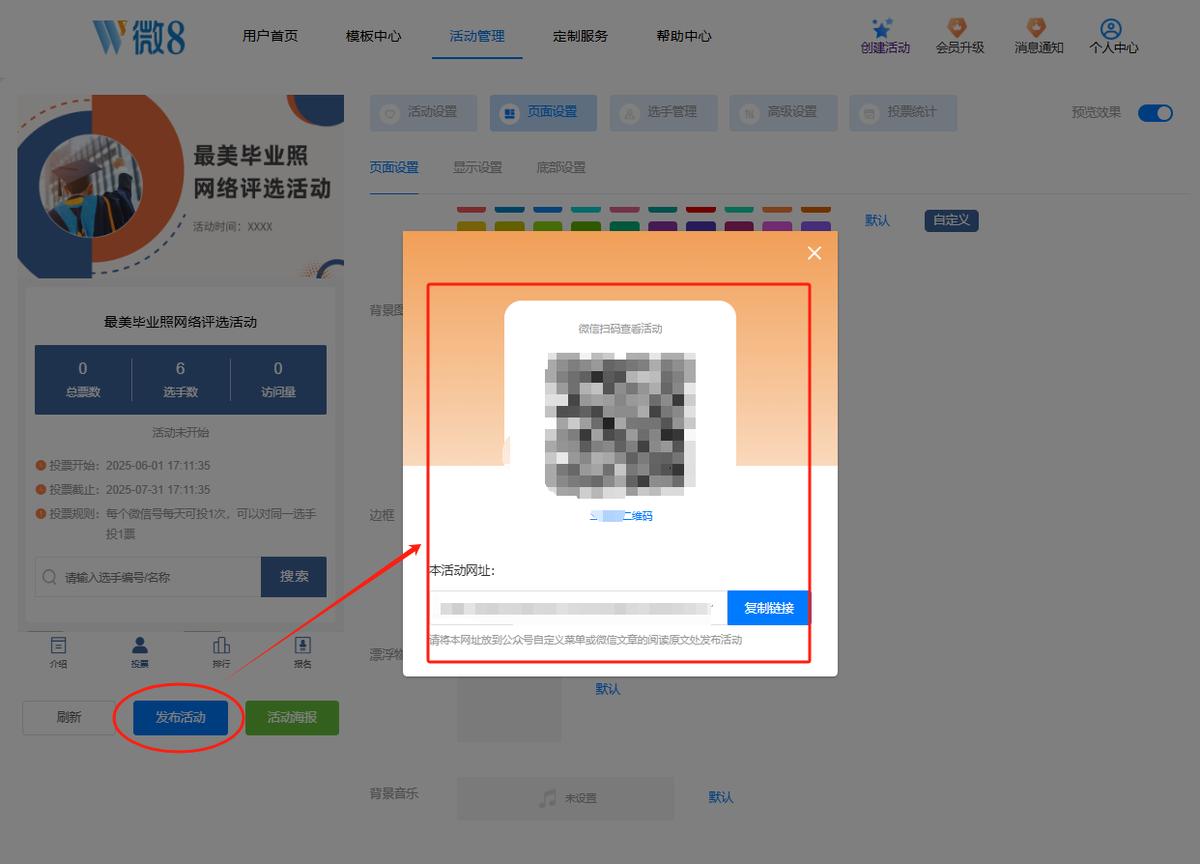Click the graduate photo in banner
Screen dimensions: 1200x864
(90, 185)
